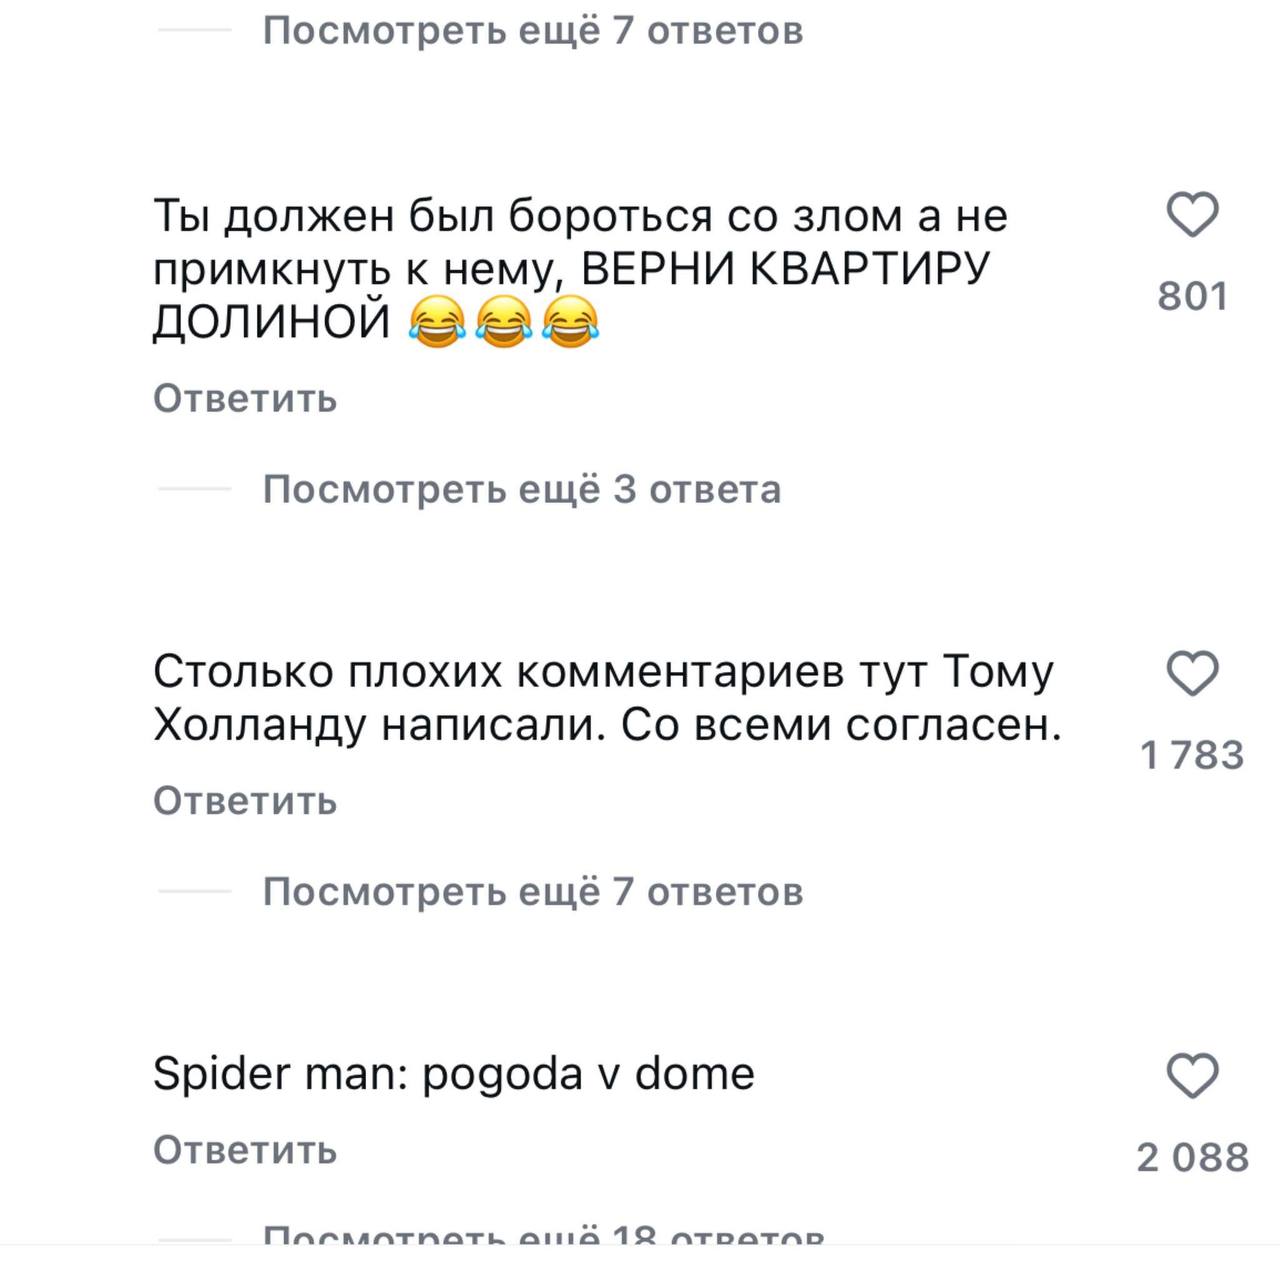Show 'Посмотреть ещё 3 ответа' replies

coord(521,489)
